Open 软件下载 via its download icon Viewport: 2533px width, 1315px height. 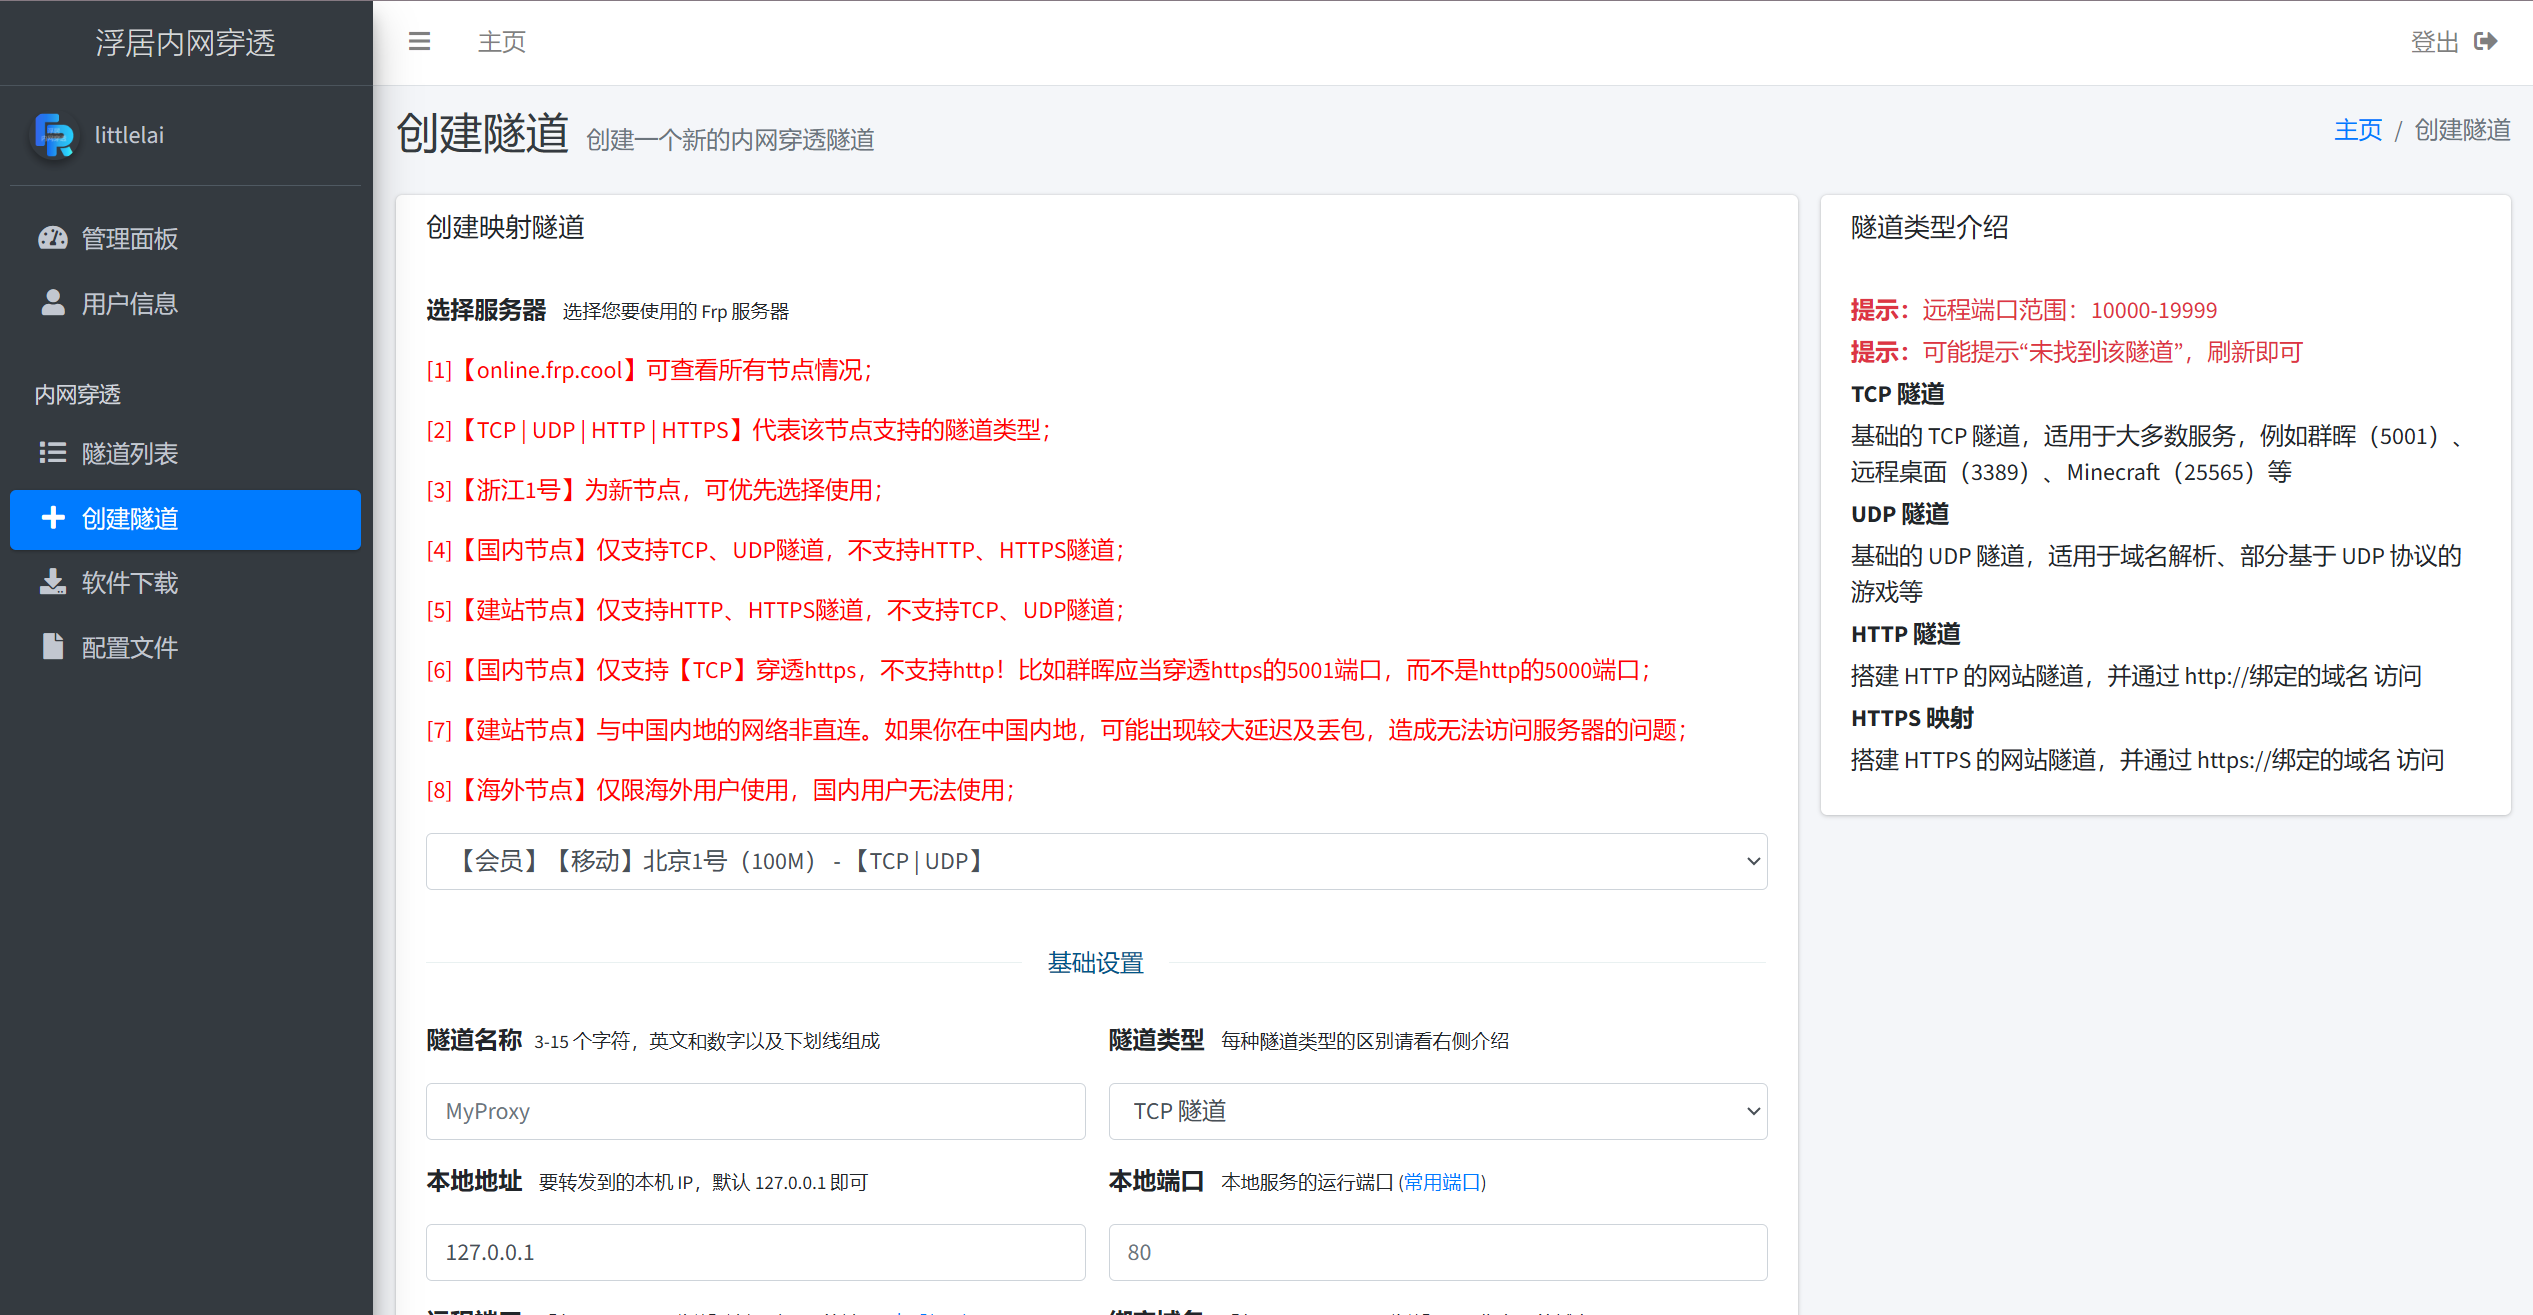pyautogui.click(x=53, y=582)
